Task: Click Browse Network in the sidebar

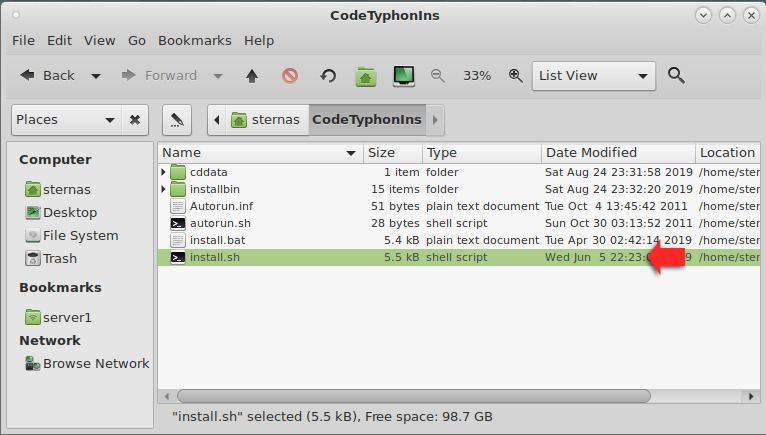Action: (x=87, y=363)
